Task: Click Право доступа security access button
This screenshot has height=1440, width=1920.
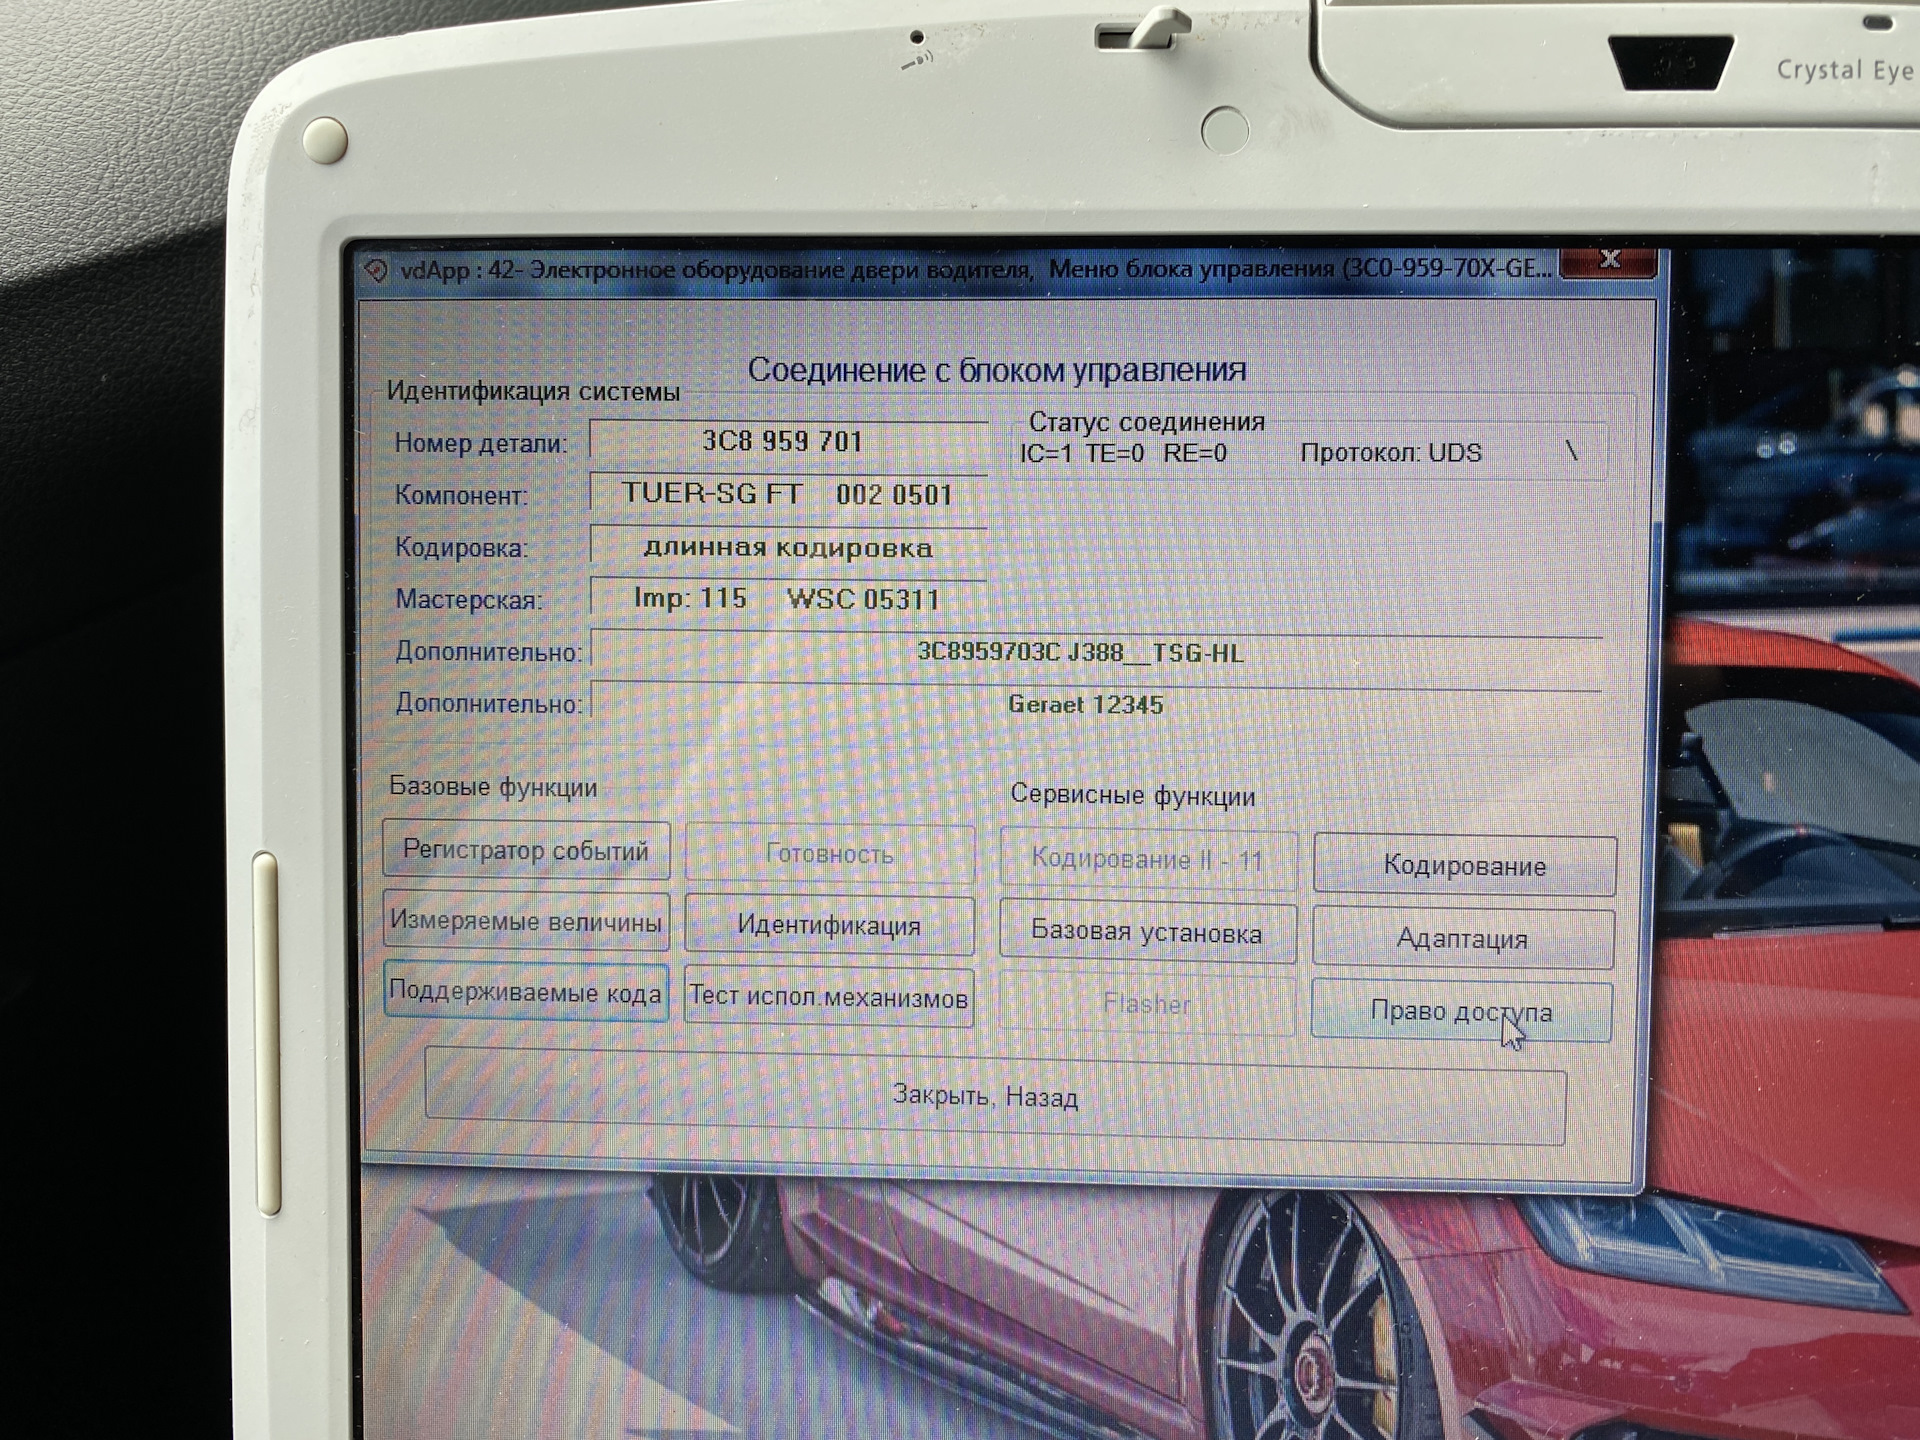Action: coord(1462,1011)
